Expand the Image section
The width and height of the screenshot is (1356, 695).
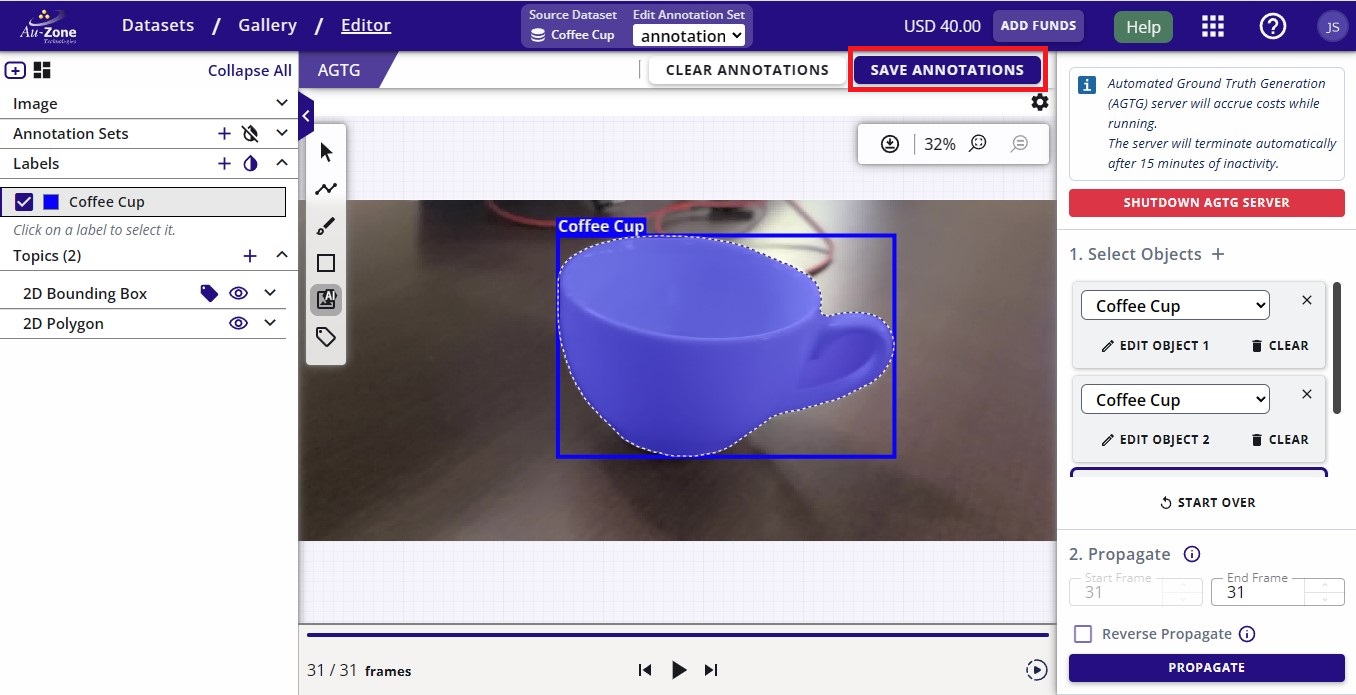pos(282,103)
